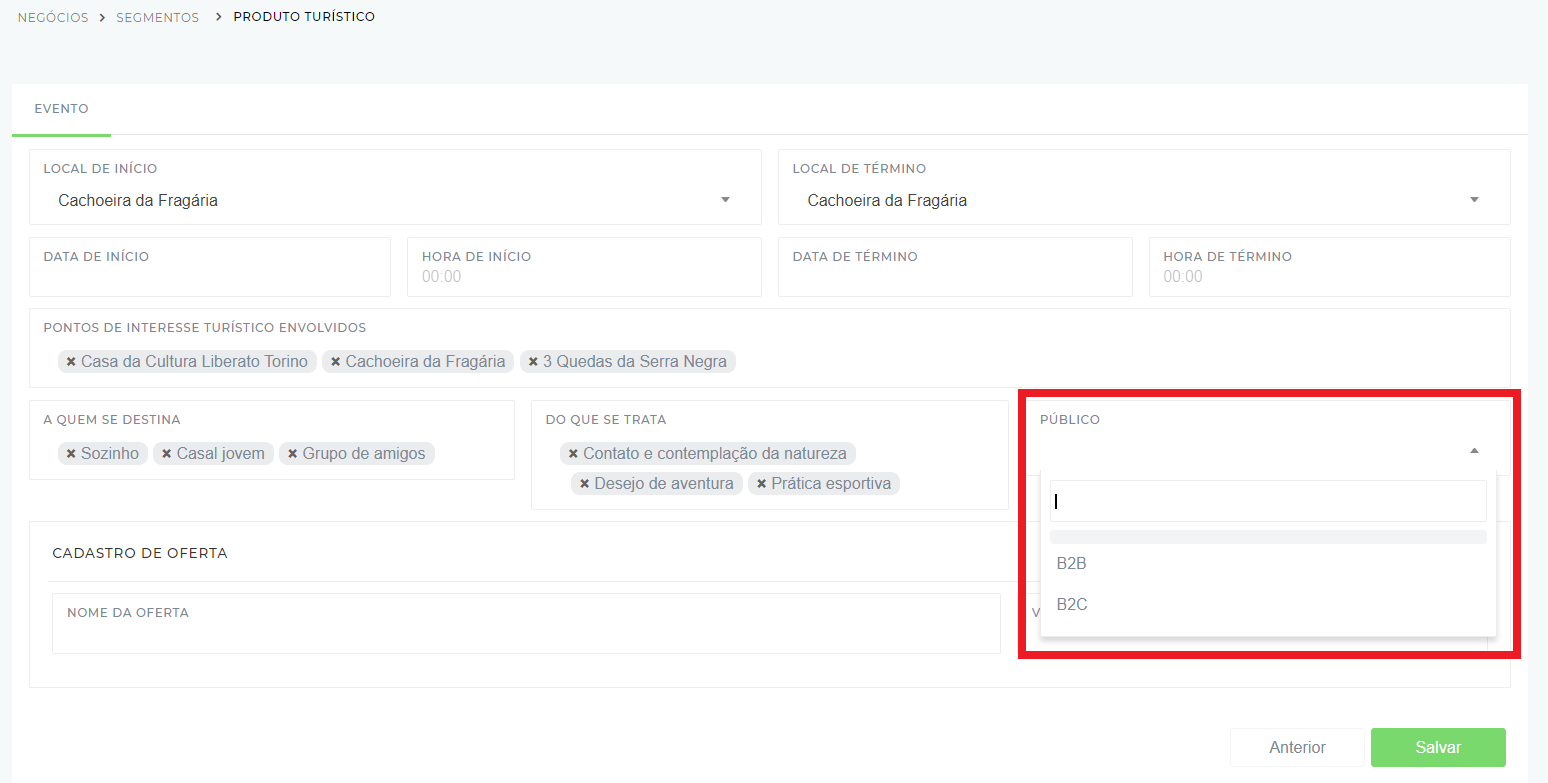Remove the Sozinho tag
Viewport: 1548px width, 783px height.
[71, 454]
